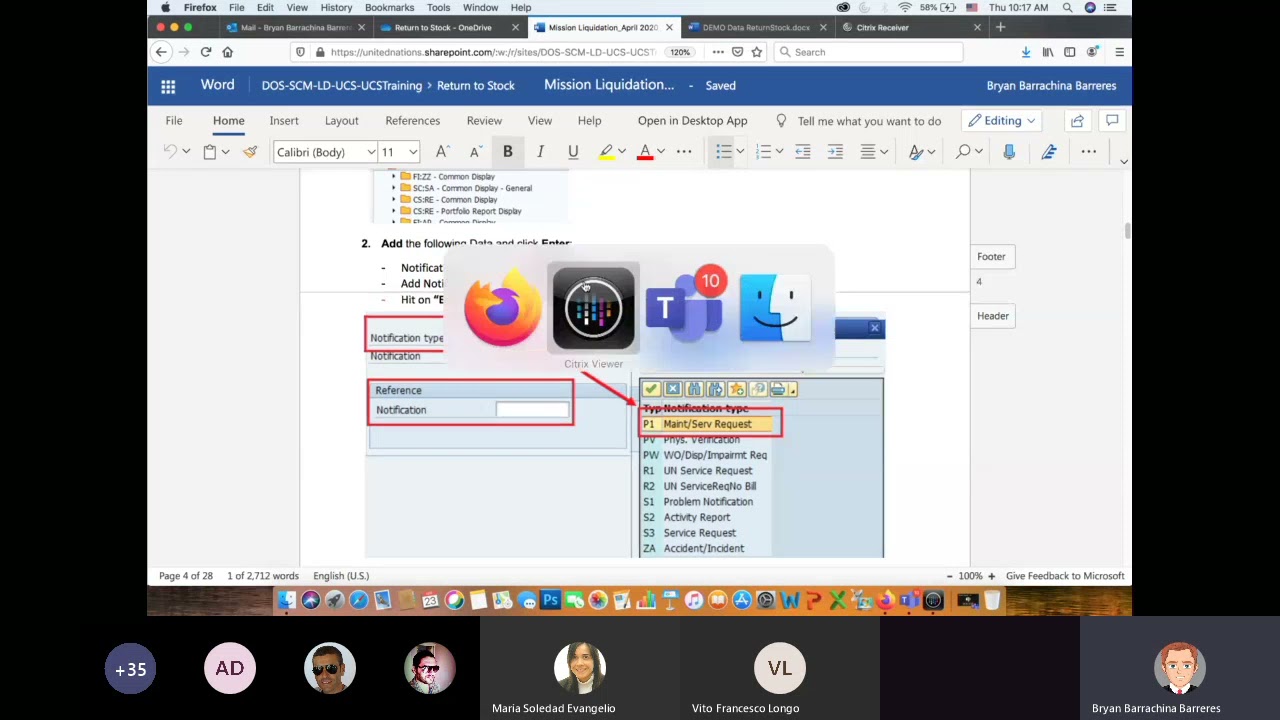Click Give Feedback to Microsoft
This screenshot has height=720, width=1280.
[1065, 576]
